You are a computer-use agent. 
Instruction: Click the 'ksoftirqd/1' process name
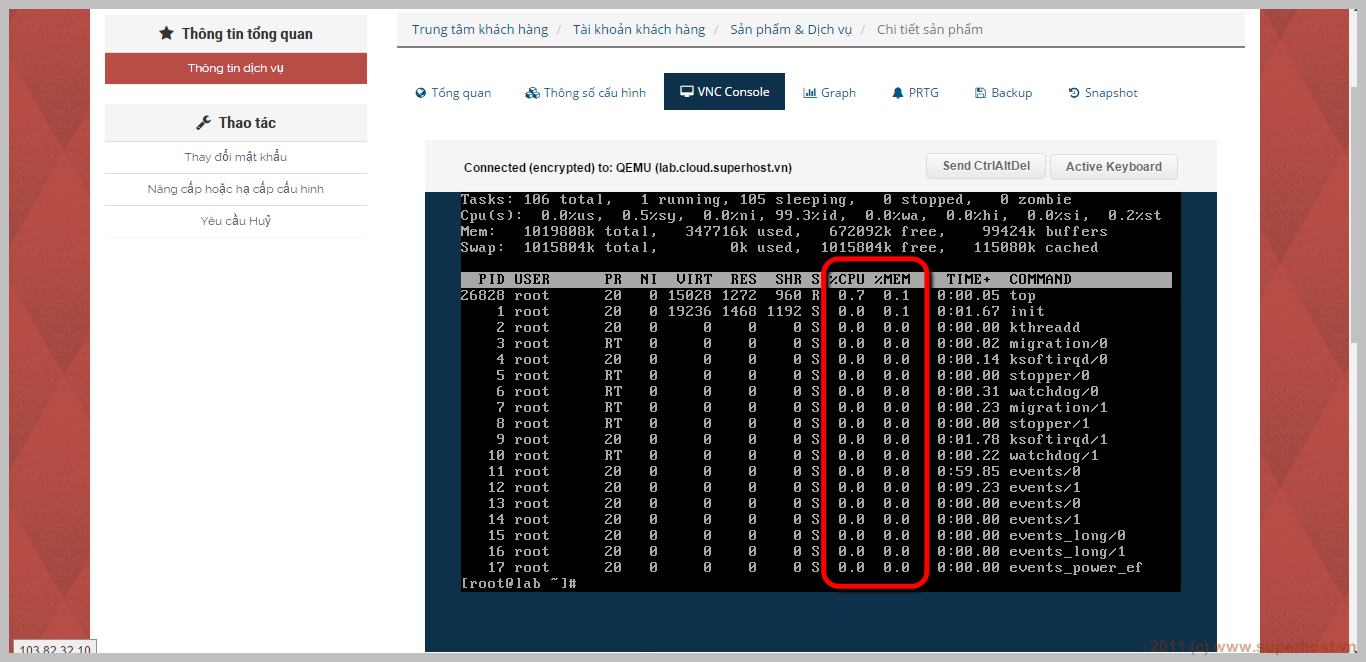(1058, 440)
